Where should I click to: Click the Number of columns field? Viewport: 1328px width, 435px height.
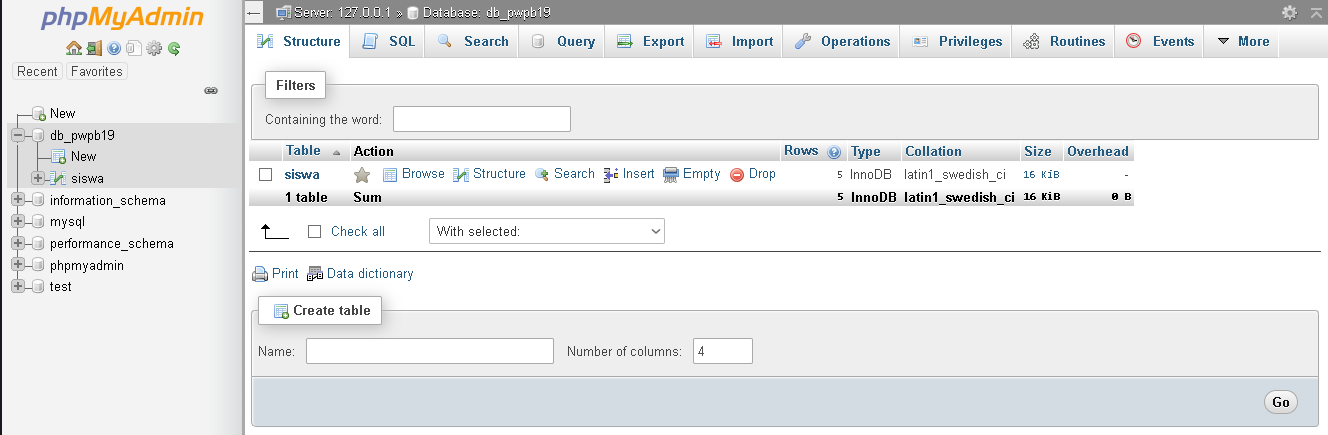click(x=722, y=351)
